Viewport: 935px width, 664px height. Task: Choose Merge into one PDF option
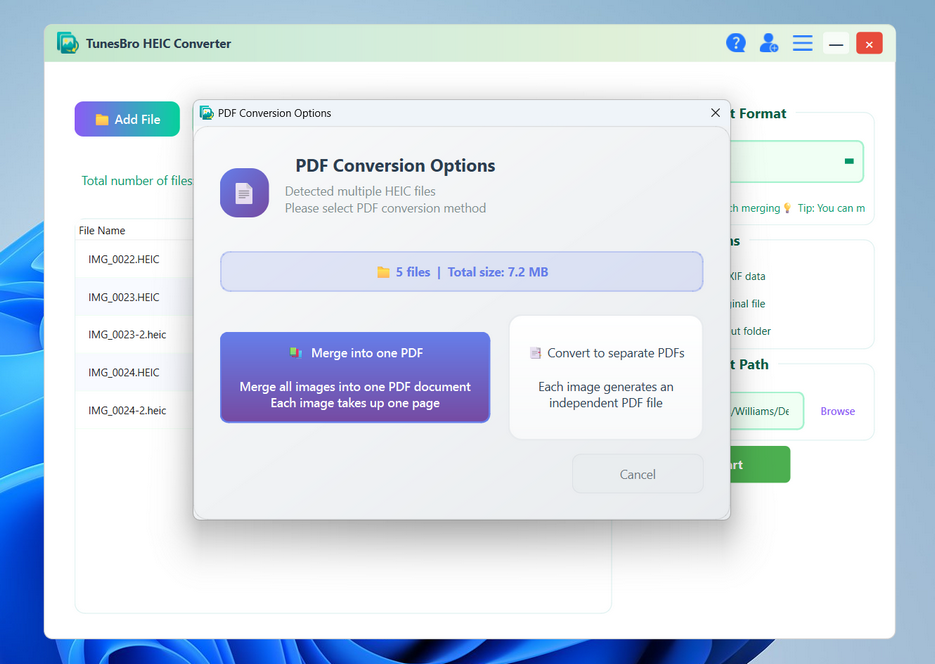click(355, 377)
